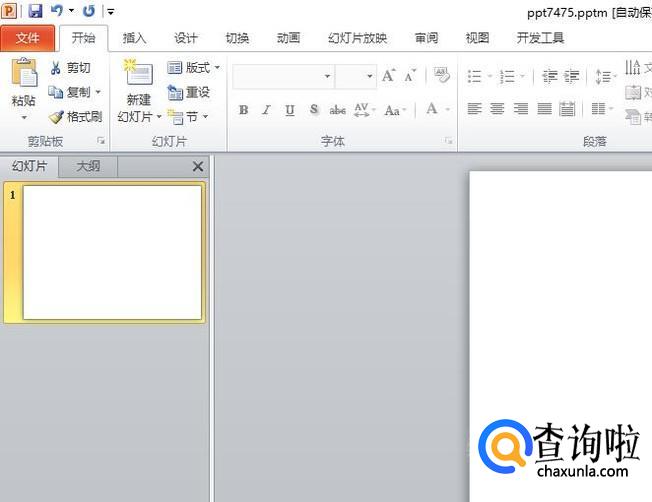Image resolution: width=652 pixels, height=502 pixels.
Task: Toggle Underline formatting
Action: [290, 109]
